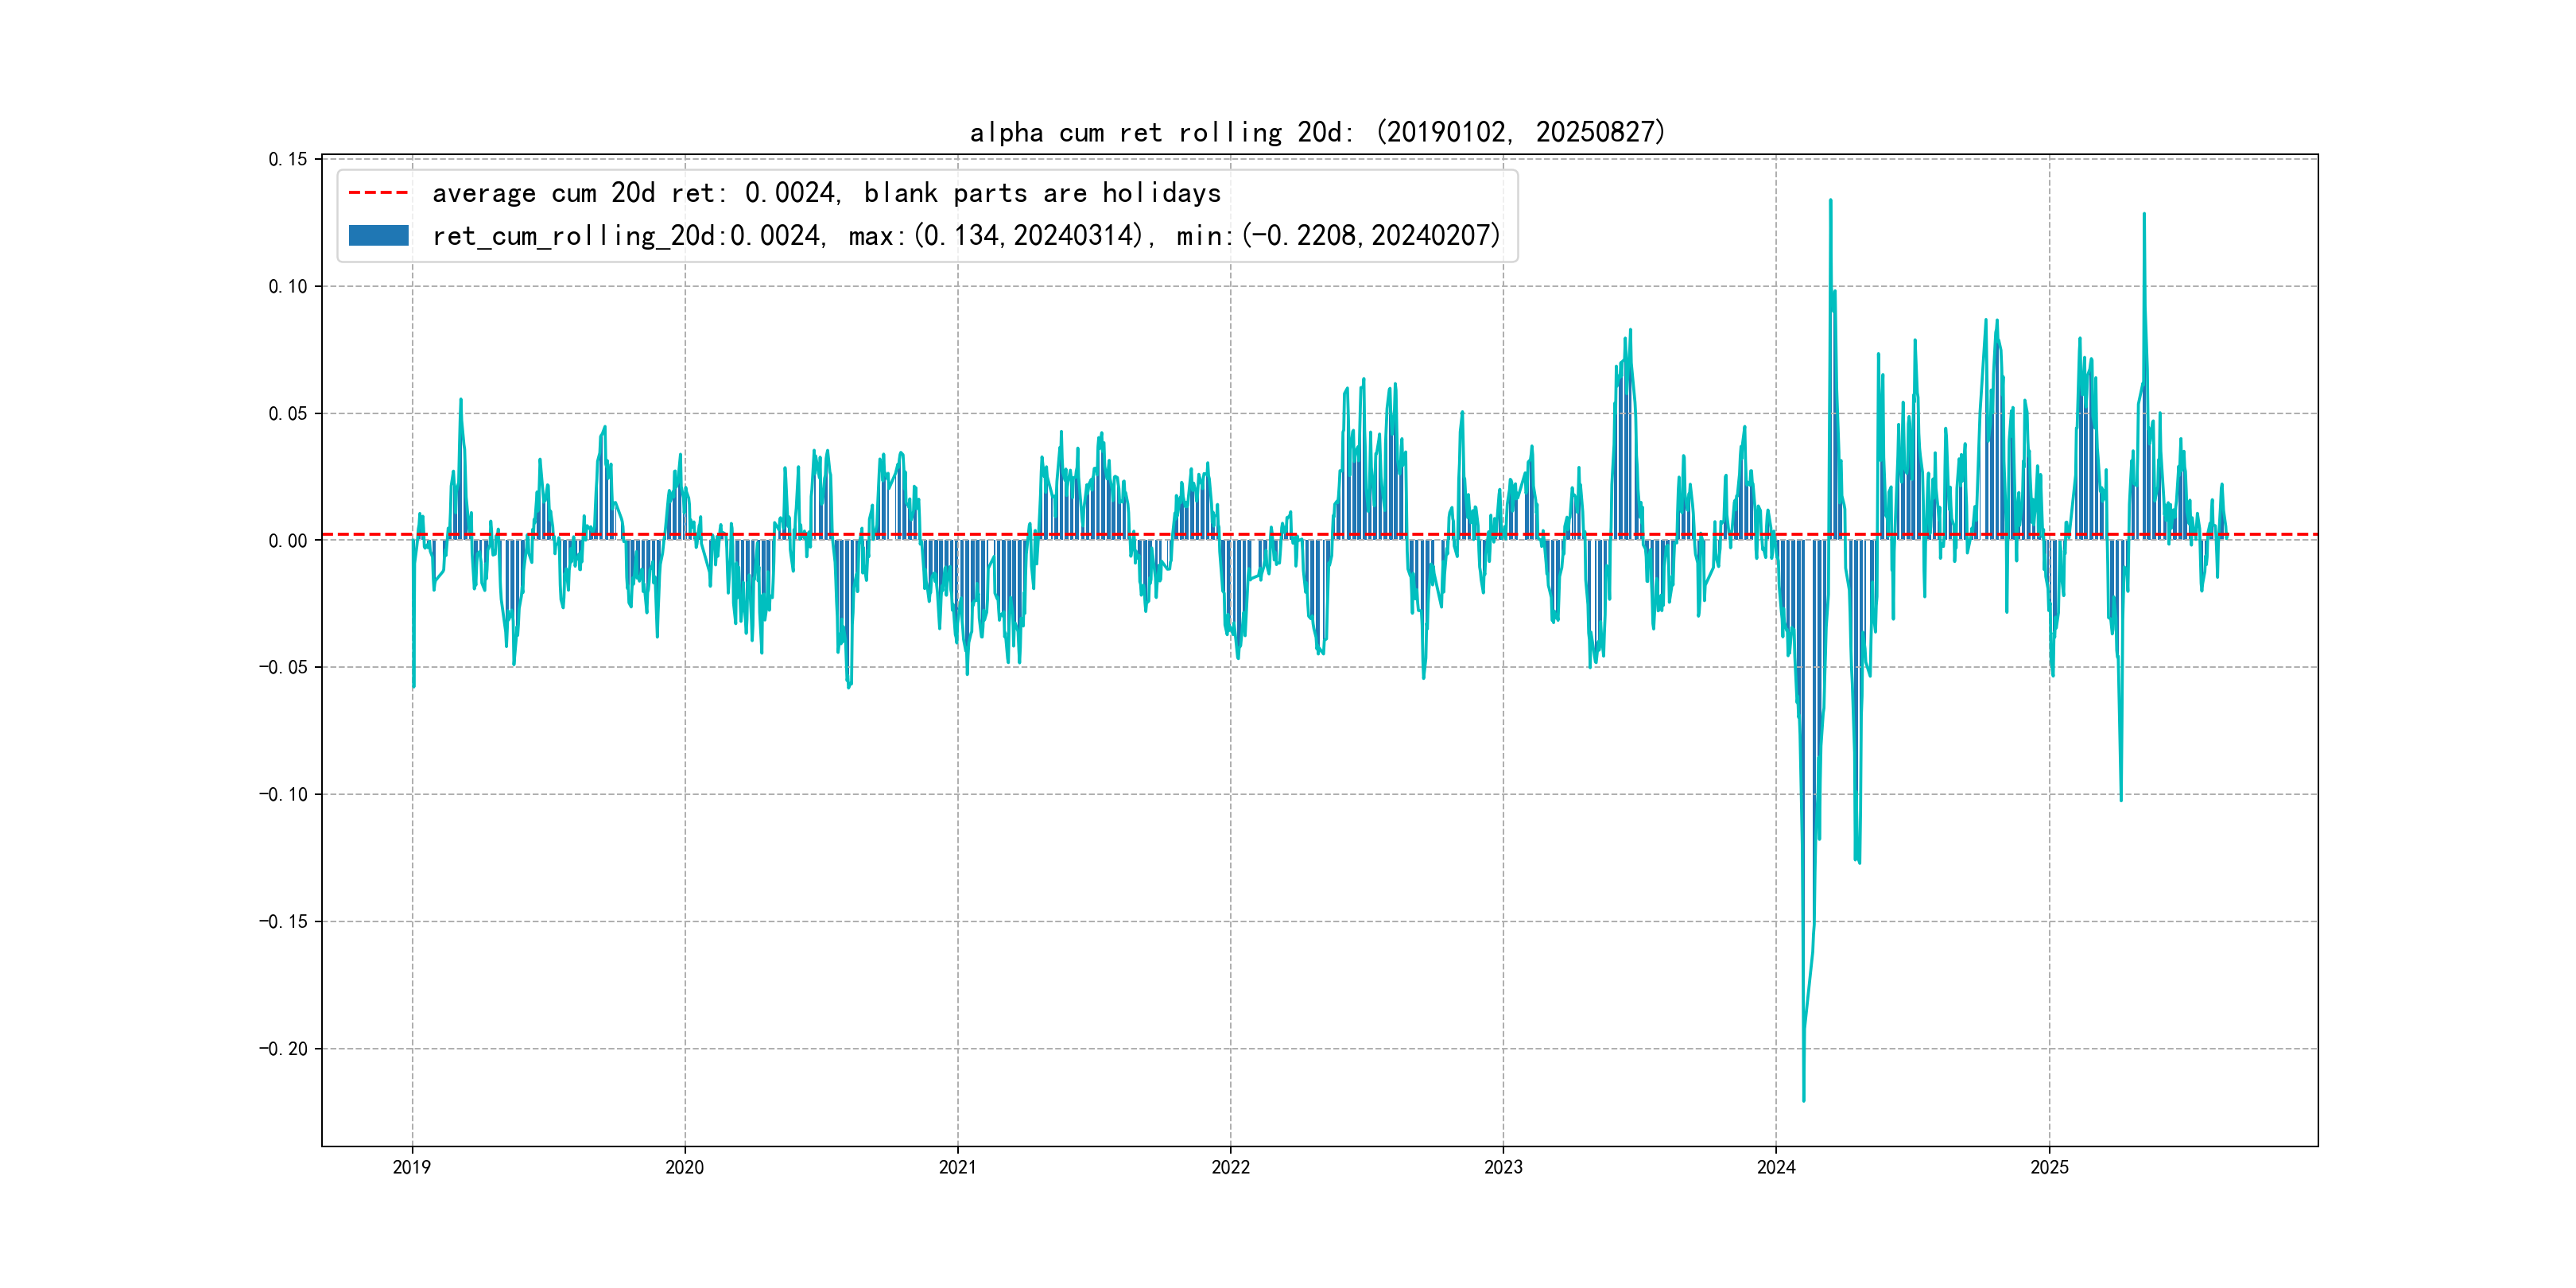Screen dimensions: 2576x1288
Task: Click the 2023 x-axis tick label
Action: (1503, 1167)
